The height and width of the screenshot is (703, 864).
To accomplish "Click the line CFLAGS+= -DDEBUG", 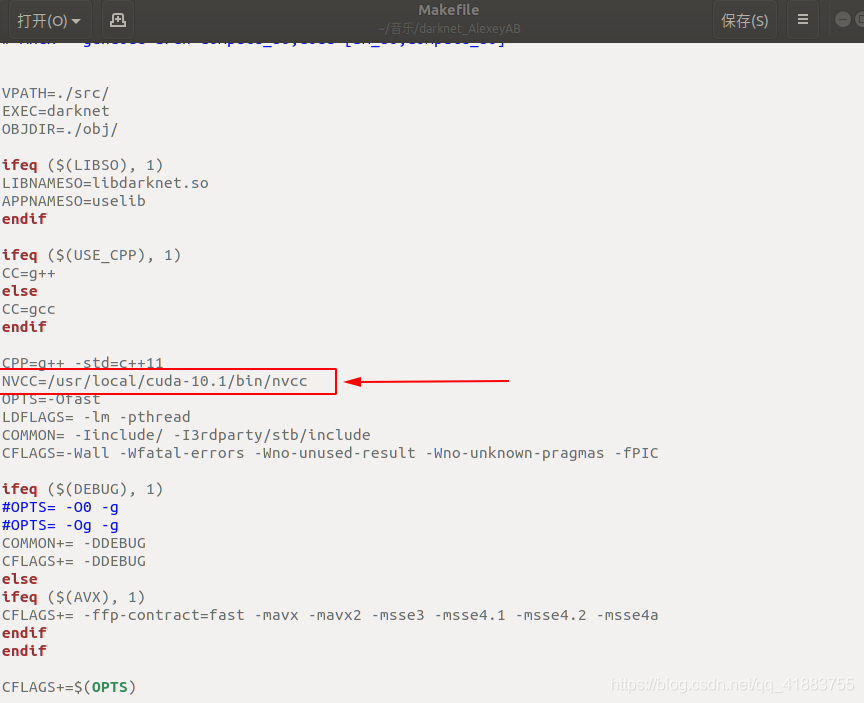I will (74, 561).
